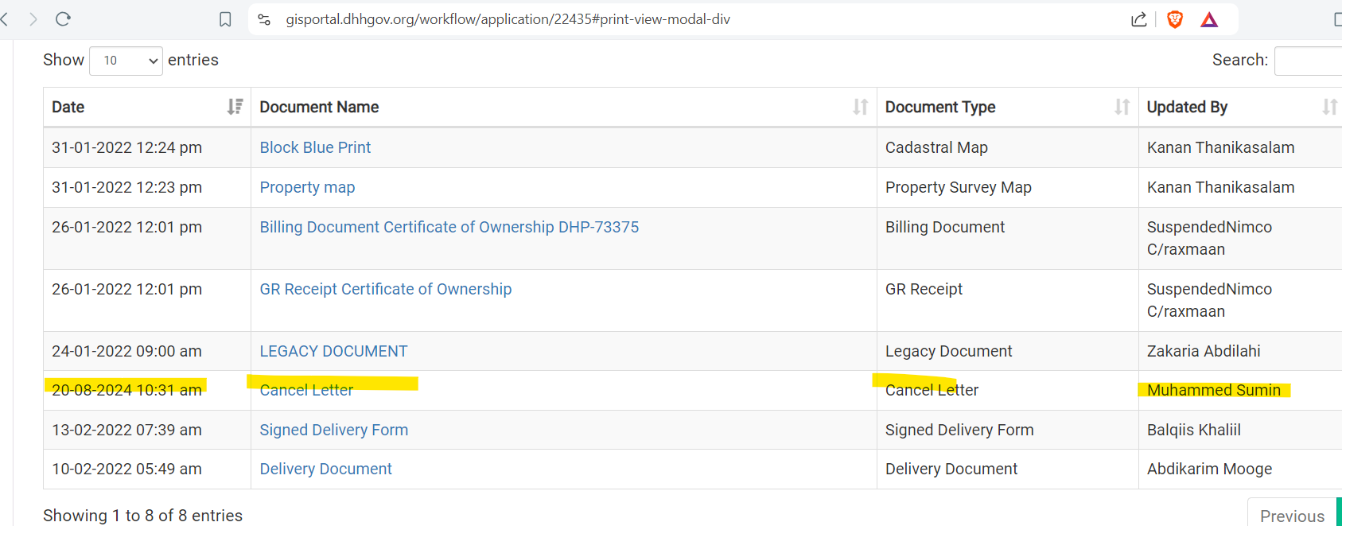Sort by Document Type column arrows

(x=1122, y=107)
